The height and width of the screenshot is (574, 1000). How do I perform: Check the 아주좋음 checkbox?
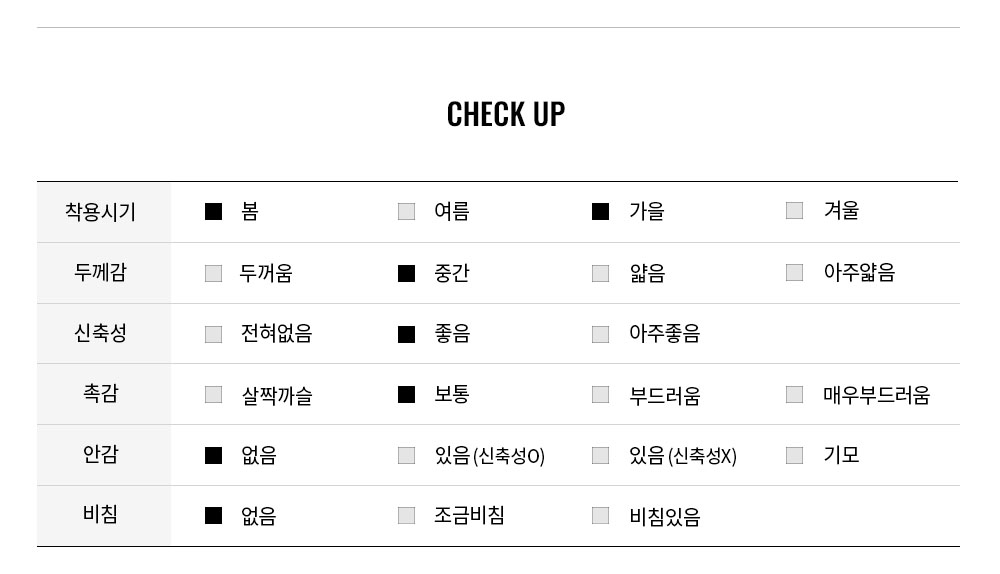(x=600, y=334)
